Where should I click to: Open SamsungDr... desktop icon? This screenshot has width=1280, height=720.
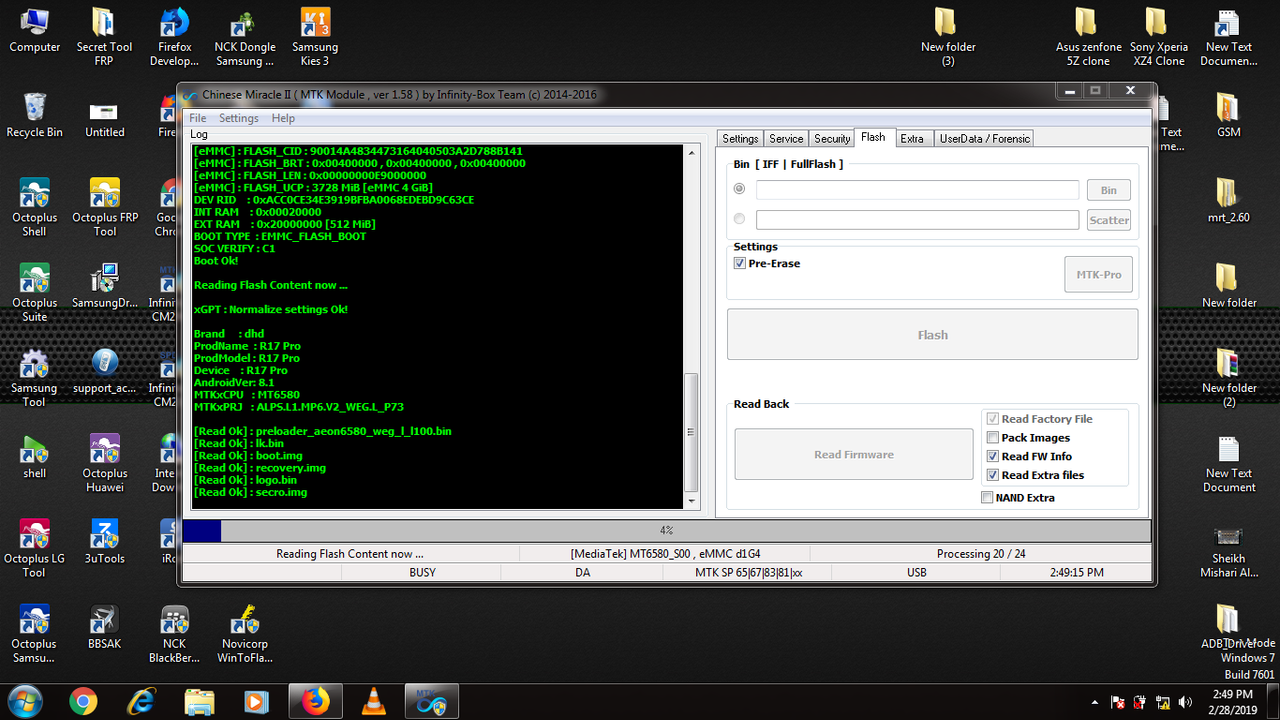pos(104,287)
